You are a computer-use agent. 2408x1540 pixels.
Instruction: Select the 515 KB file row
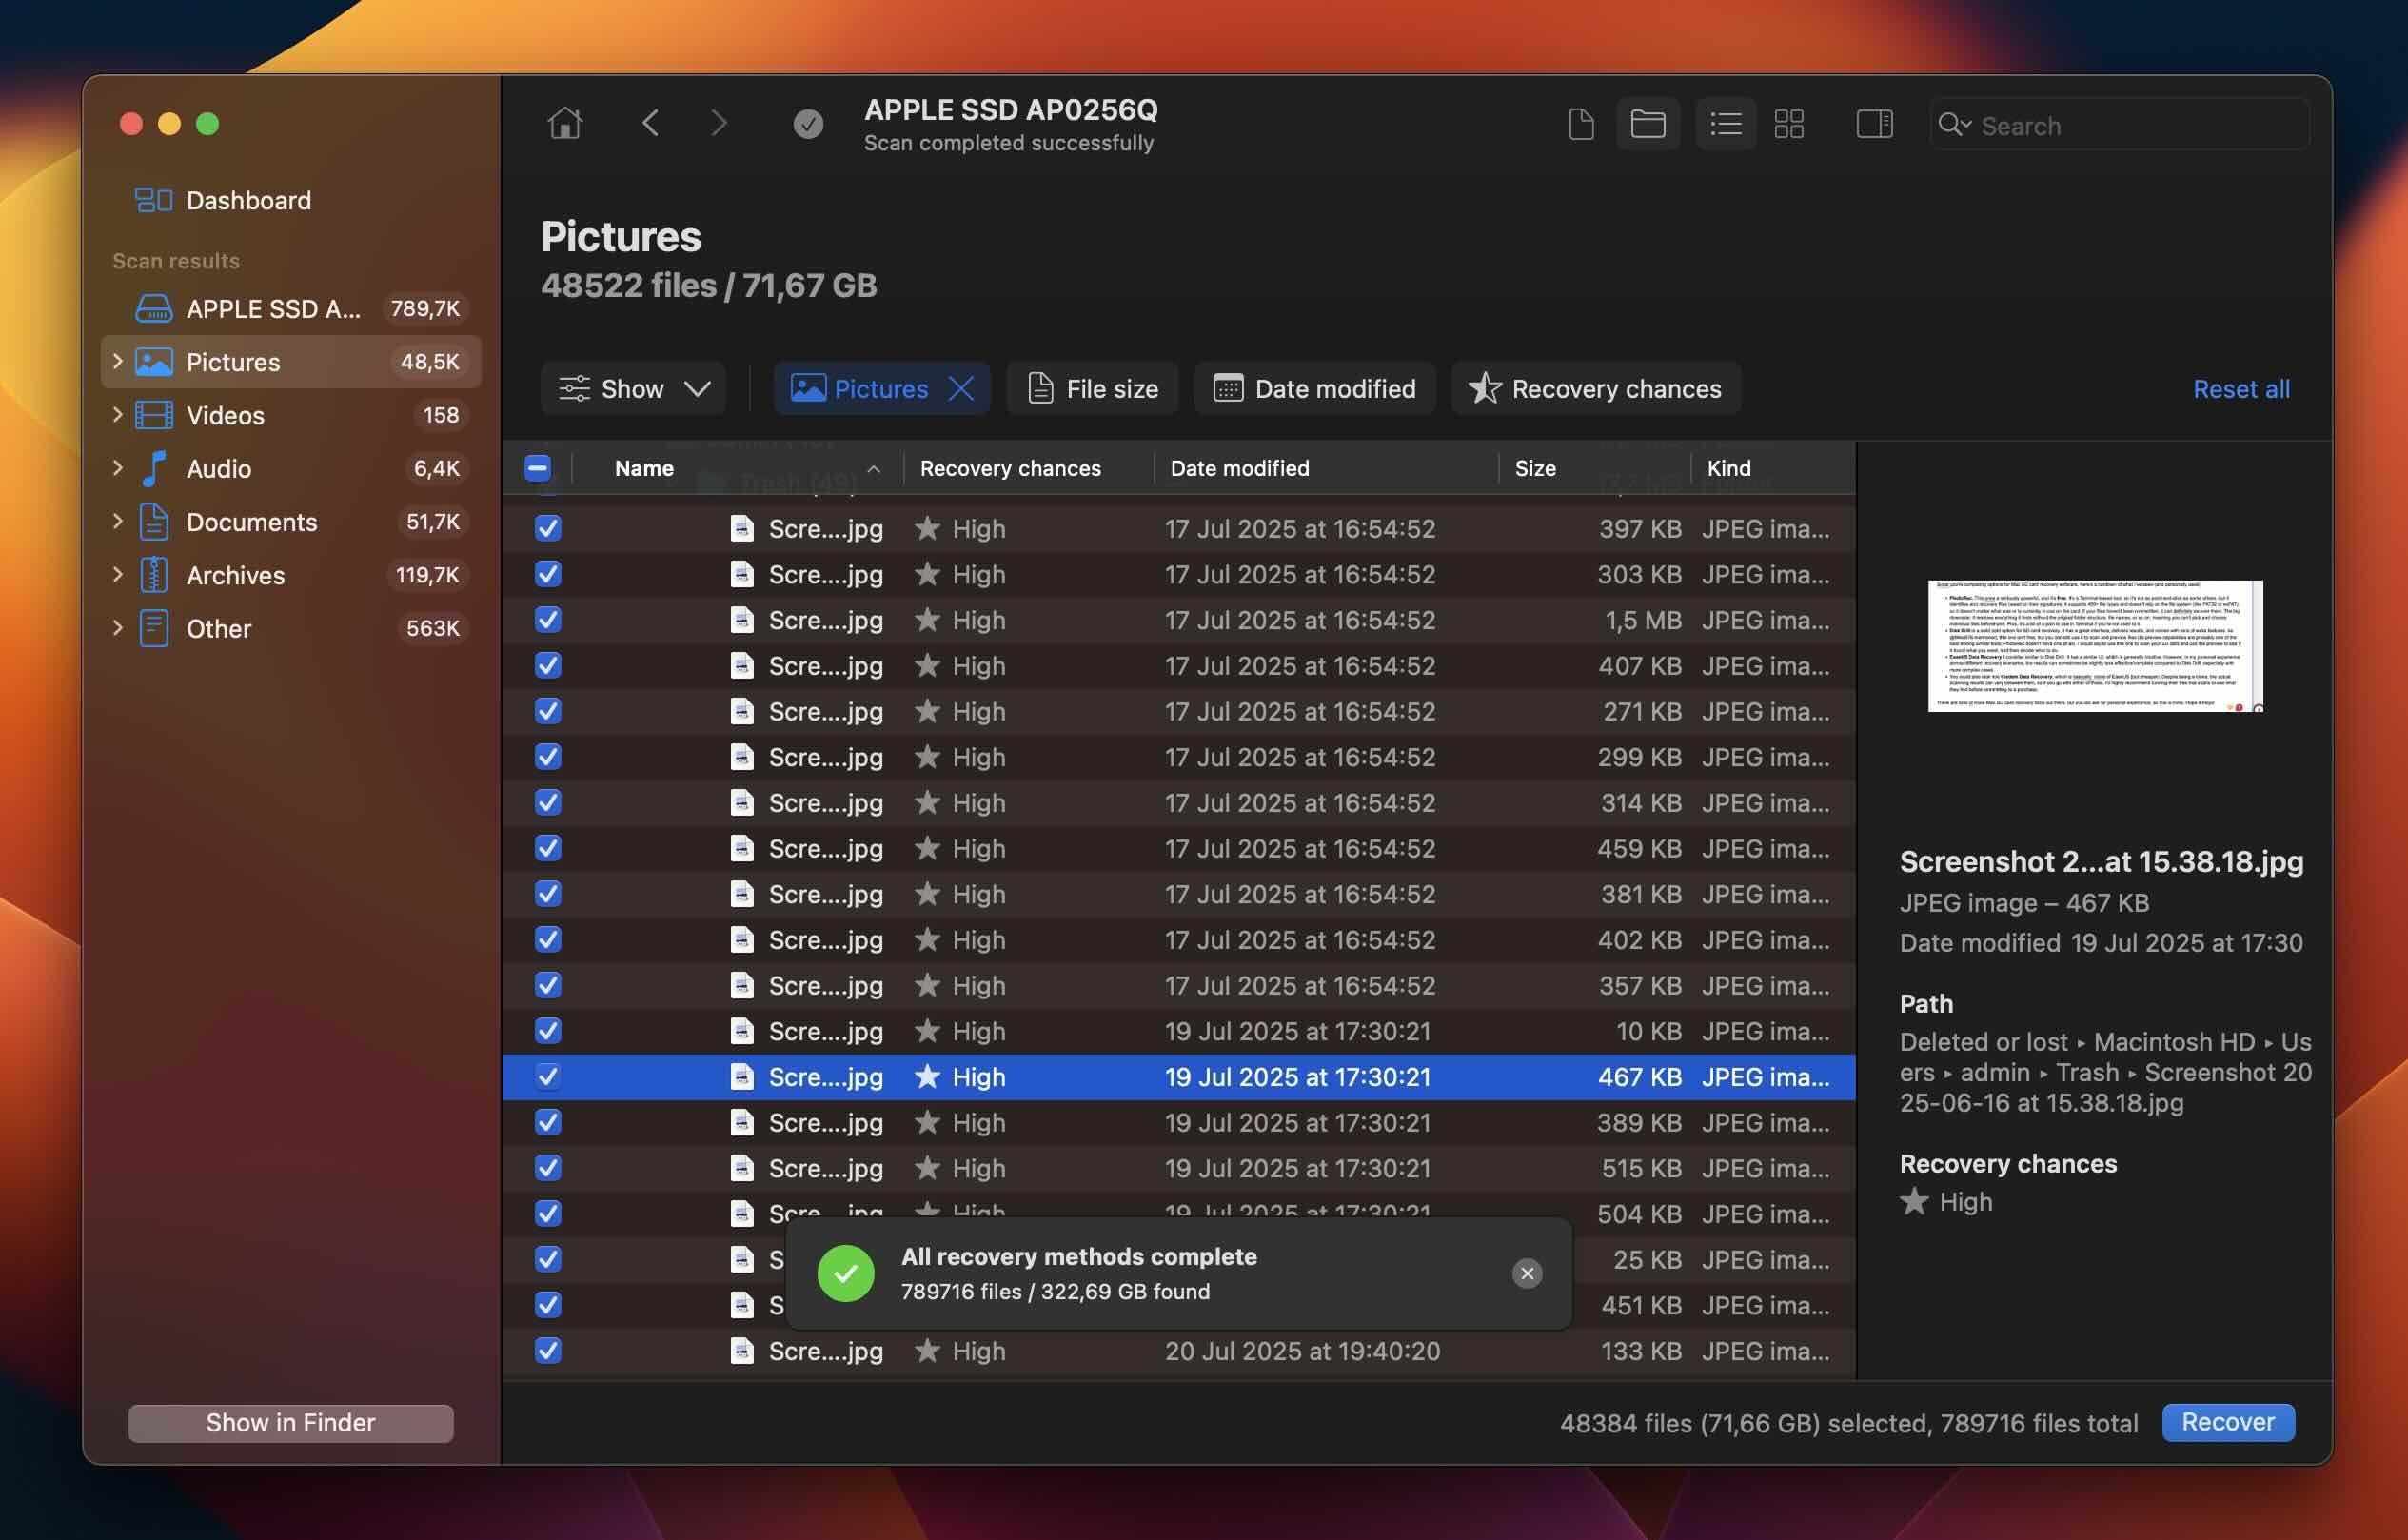[x=1178, y=1168]
